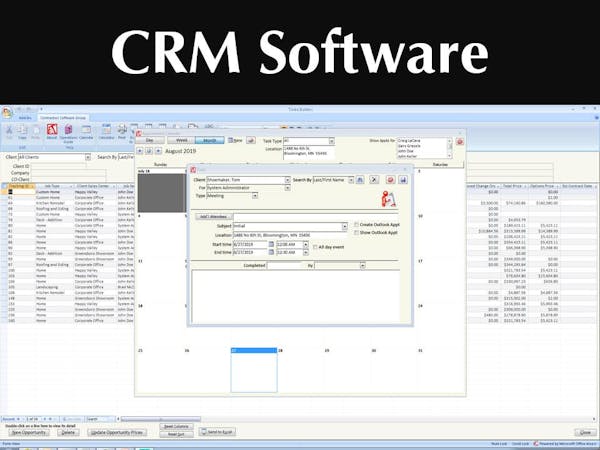600x450 pixels.
Task: Switch calendar to Day view
Action: click(150, 140)
